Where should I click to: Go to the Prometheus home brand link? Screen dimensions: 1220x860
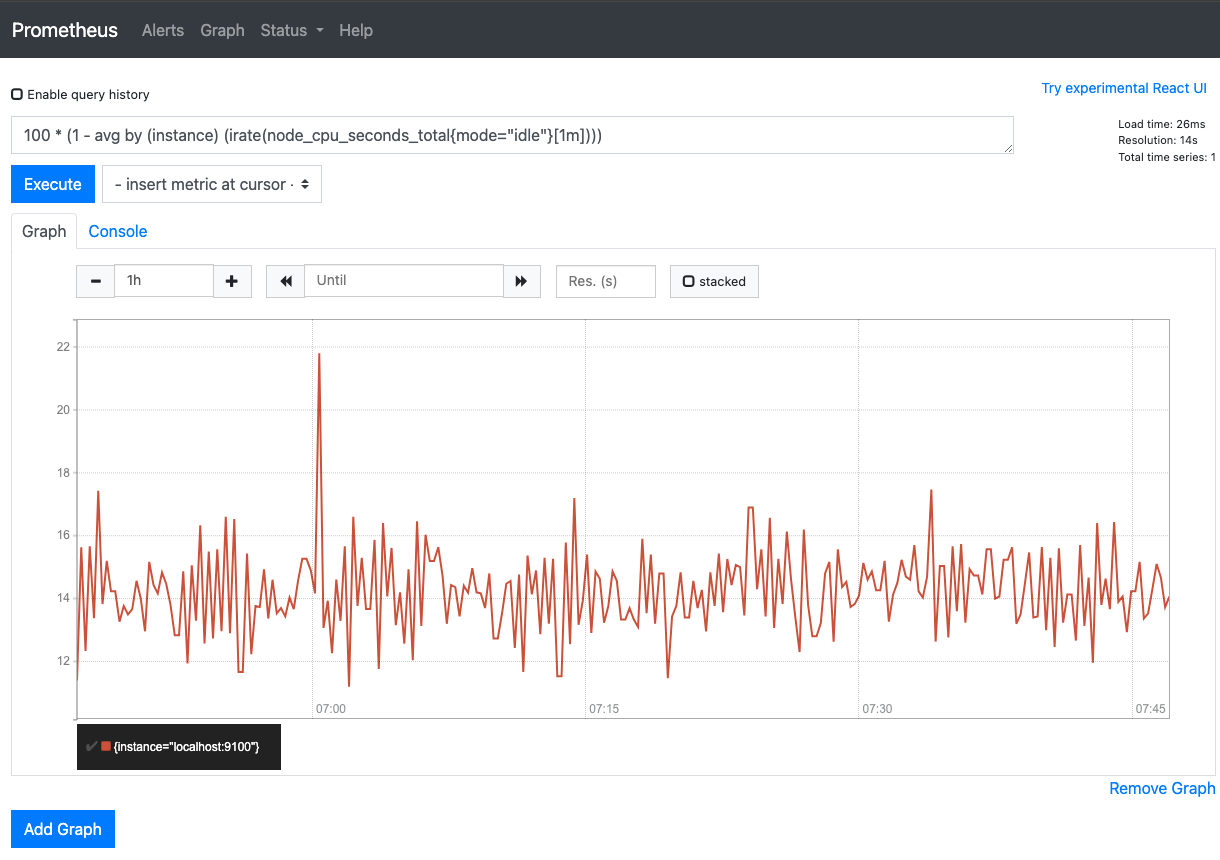[x=65, y=30]
